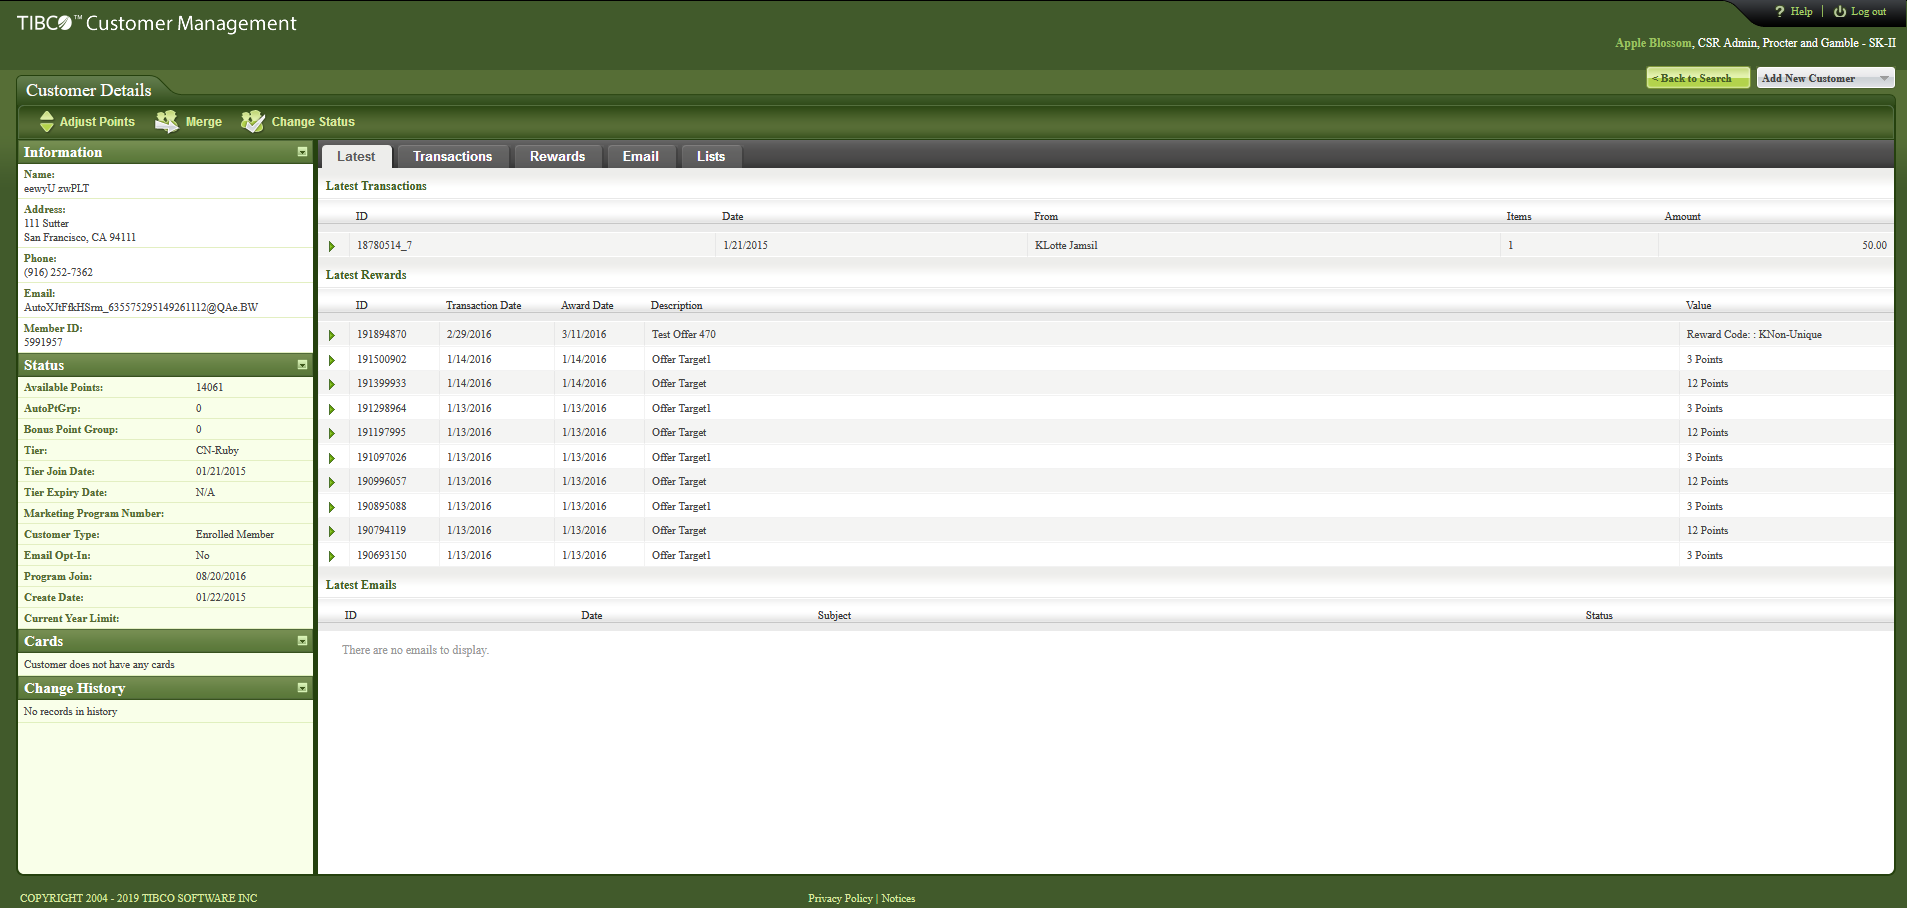Expand reward row 191097026

(x=332, y=458)
